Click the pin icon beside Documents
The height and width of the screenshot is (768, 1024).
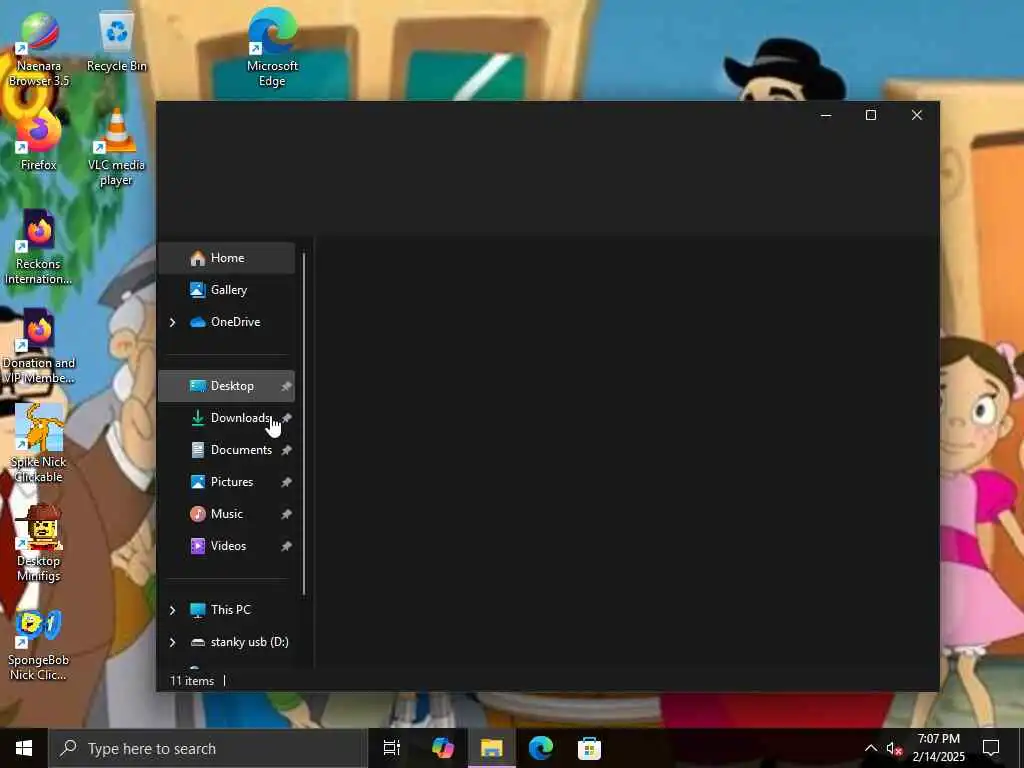pyautogui.click(x=286, y=450)
